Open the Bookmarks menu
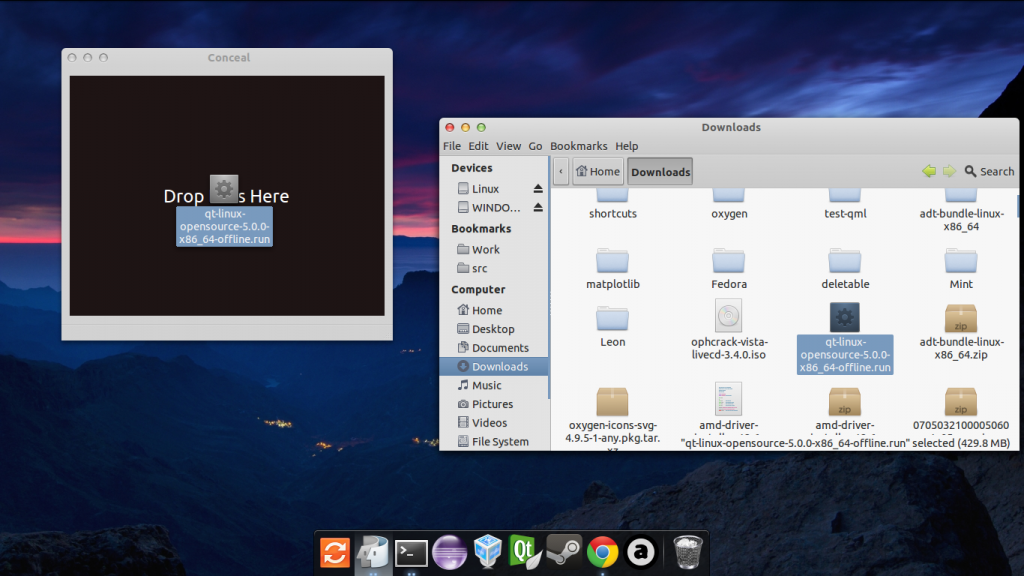The image size is (1024, 576). click(578, 146)
